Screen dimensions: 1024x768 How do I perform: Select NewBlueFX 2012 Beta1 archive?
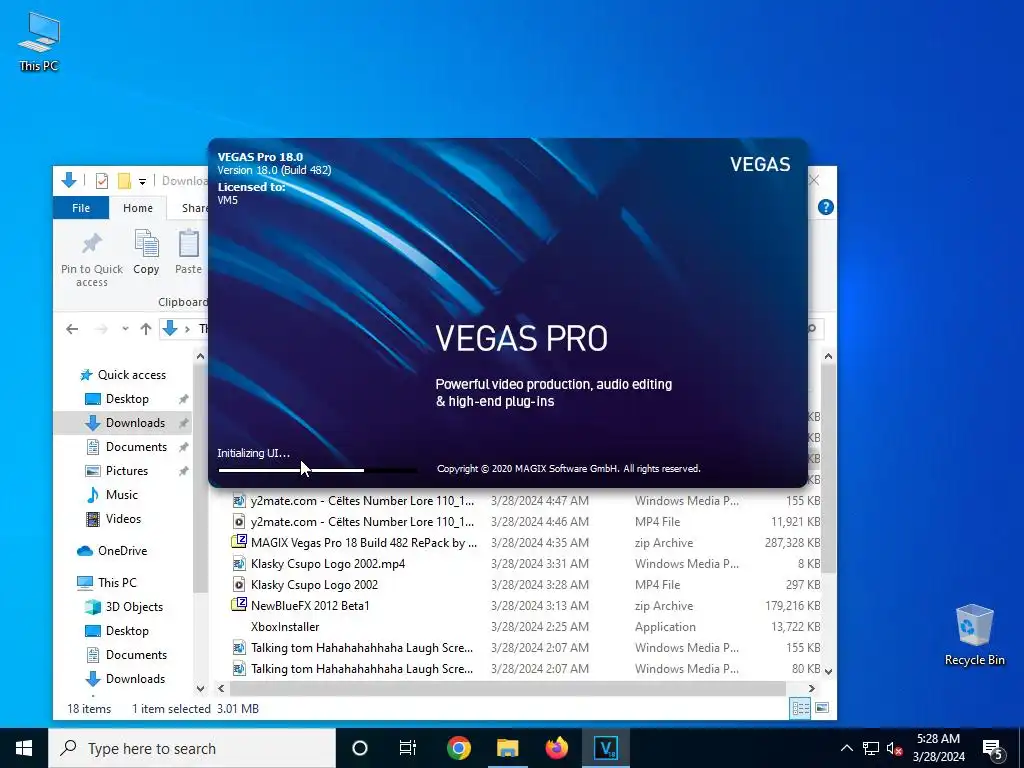[526, 605]
